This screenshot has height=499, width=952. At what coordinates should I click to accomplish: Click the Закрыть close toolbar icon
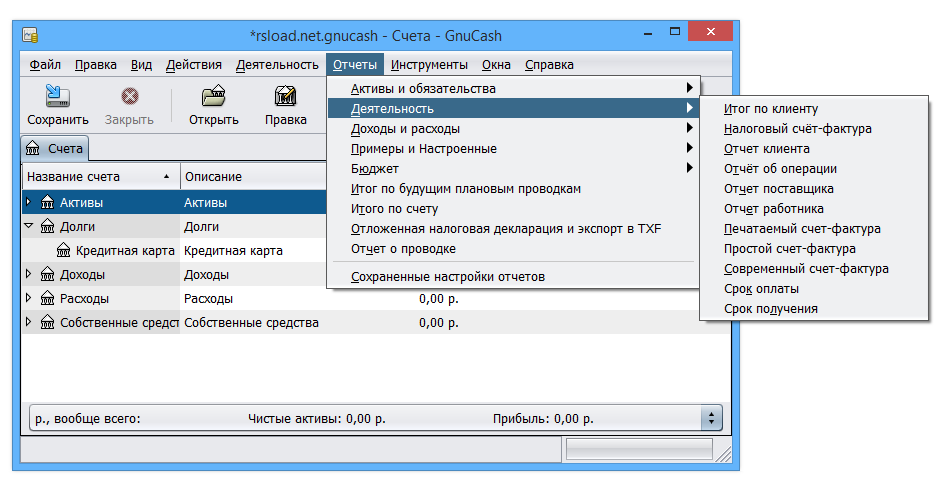(x=129, y=96)
